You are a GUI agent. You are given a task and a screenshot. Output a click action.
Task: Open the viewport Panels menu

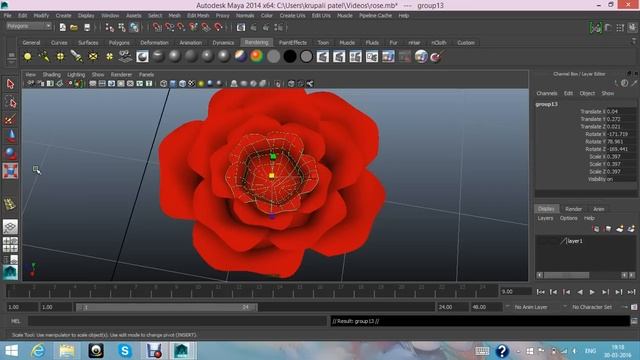click(146, 75)
